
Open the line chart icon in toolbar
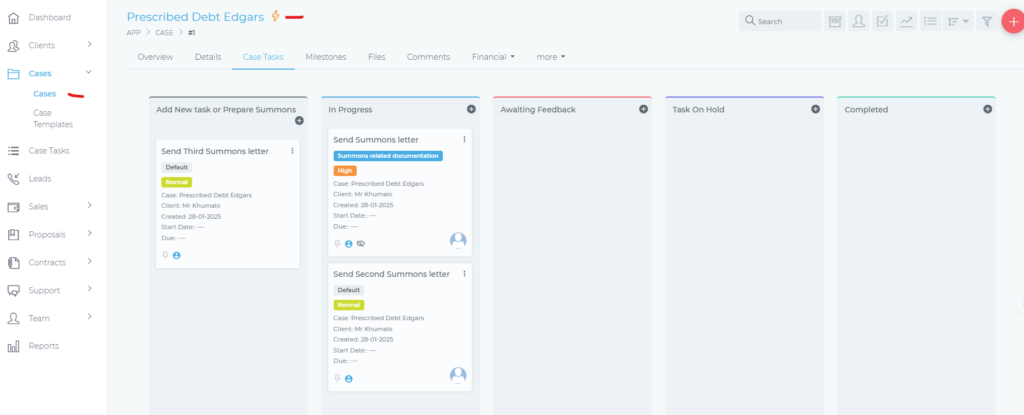907,21
